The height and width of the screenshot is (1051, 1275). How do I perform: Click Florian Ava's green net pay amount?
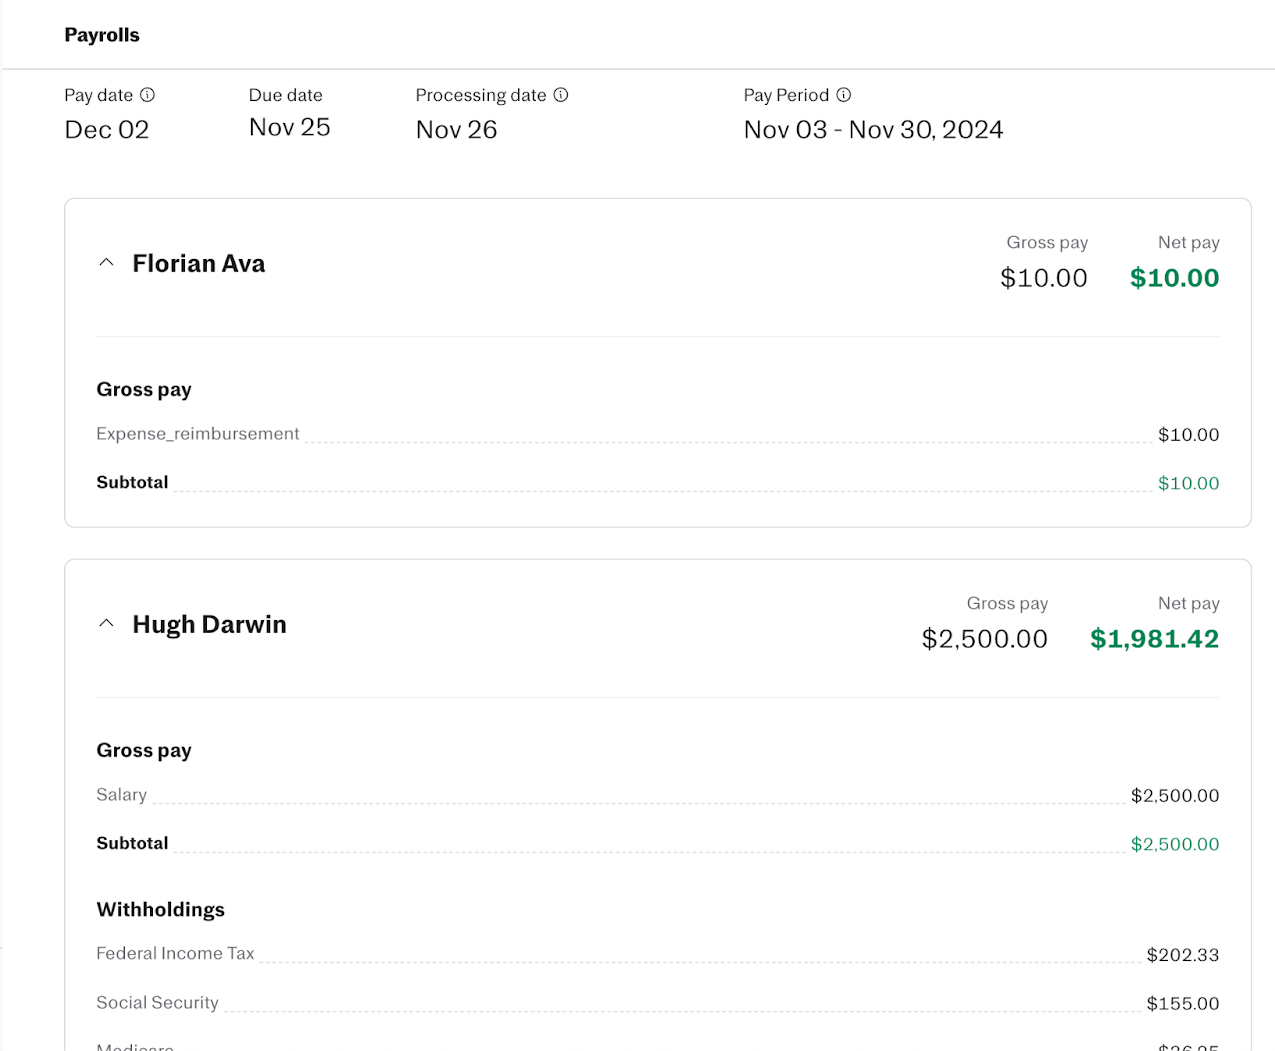point(1174,278)
